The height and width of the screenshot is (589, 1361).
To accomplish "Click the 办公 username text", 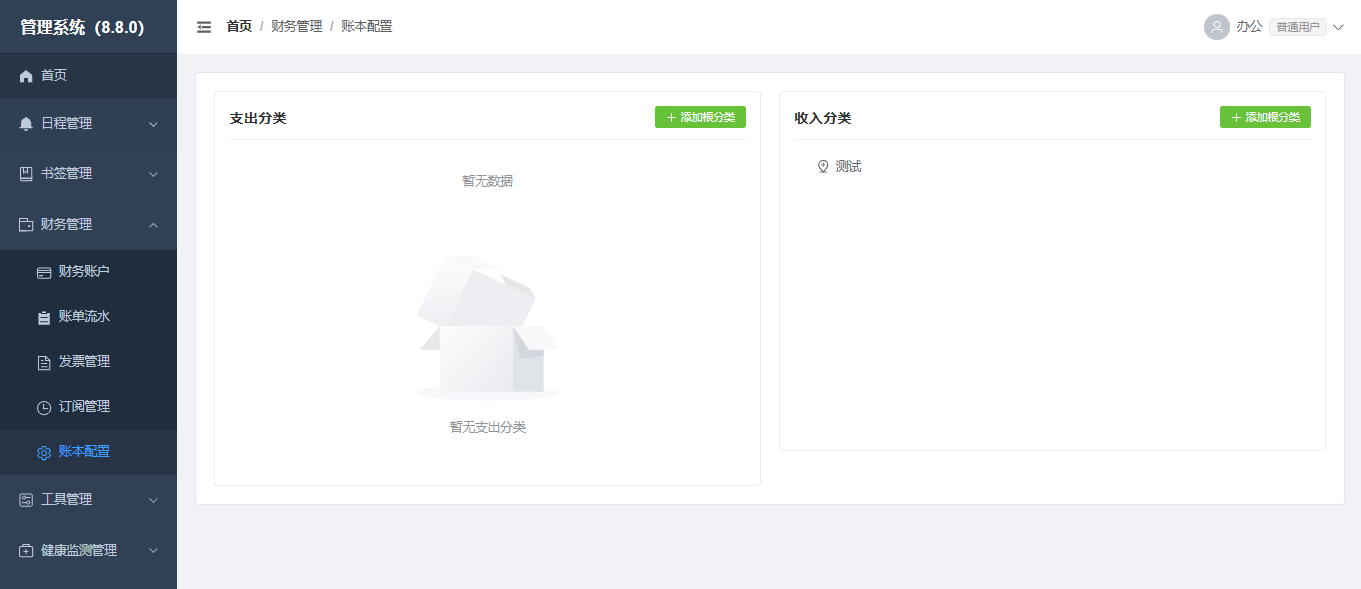I will tap(1249, 27).
